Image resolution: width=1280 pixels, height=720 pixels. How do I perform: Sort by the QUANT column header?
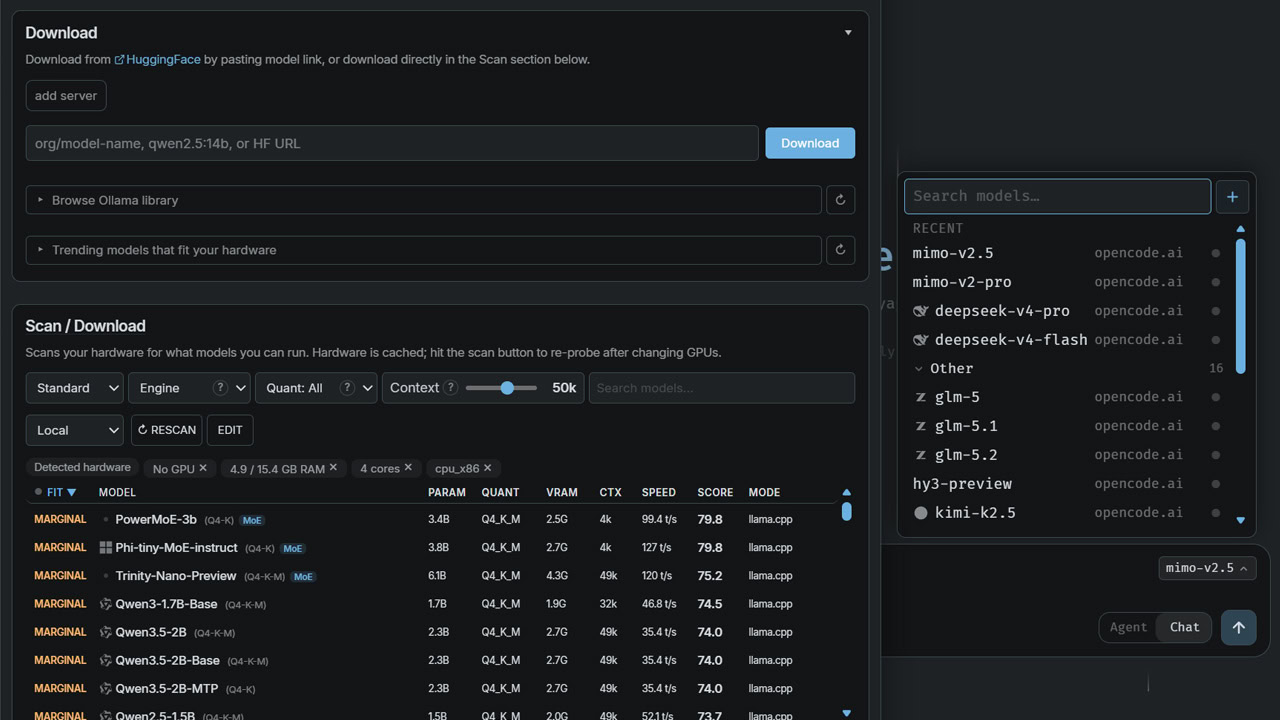tap(500, 492)
